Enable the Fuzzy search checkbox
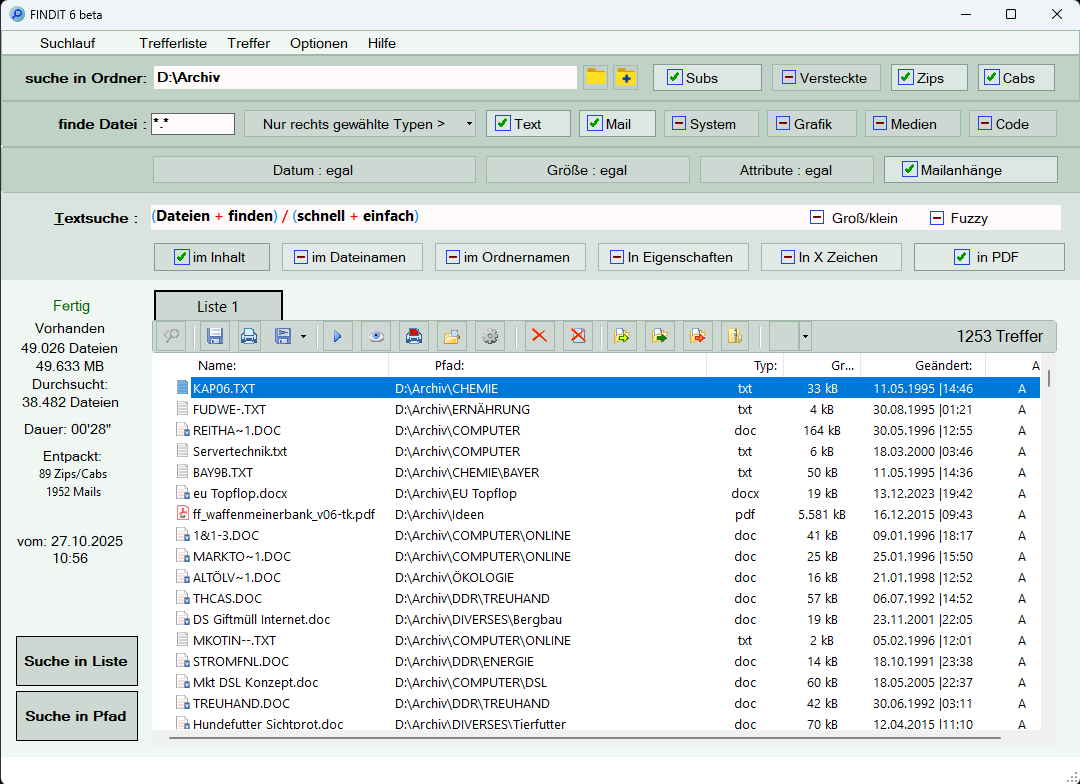Image resolution: width=1080 pixels, height=784 pixels. pyautogui.click(x=937, y=218)
